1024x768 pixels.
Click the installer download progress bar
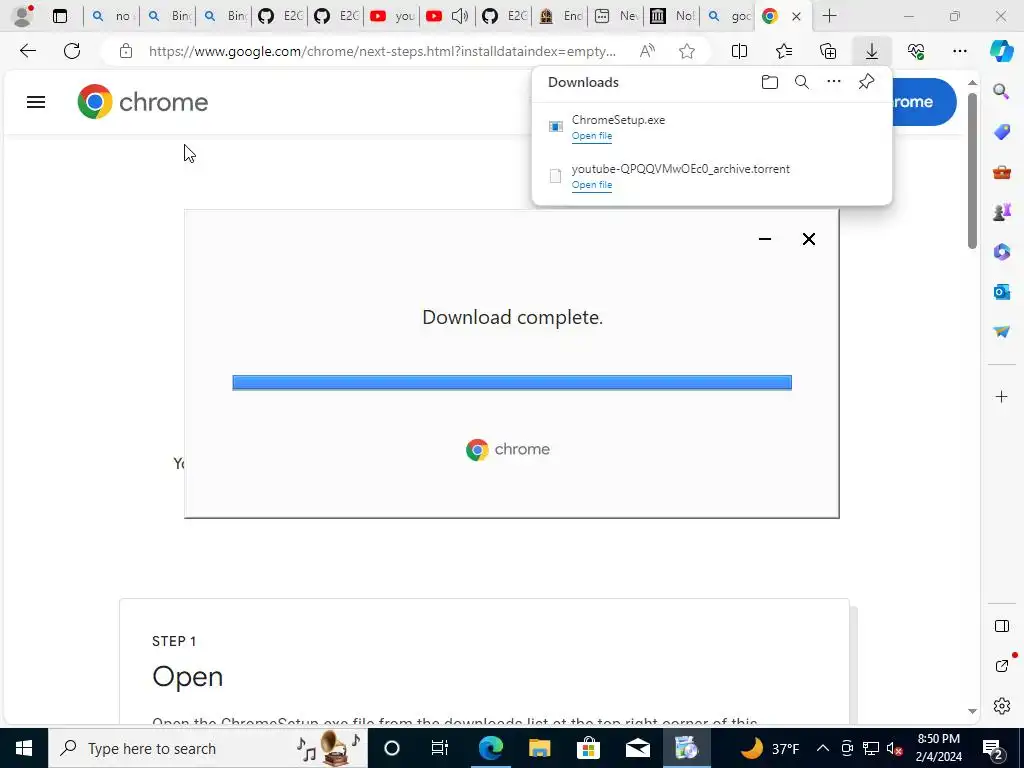click(x=512, y=382)
